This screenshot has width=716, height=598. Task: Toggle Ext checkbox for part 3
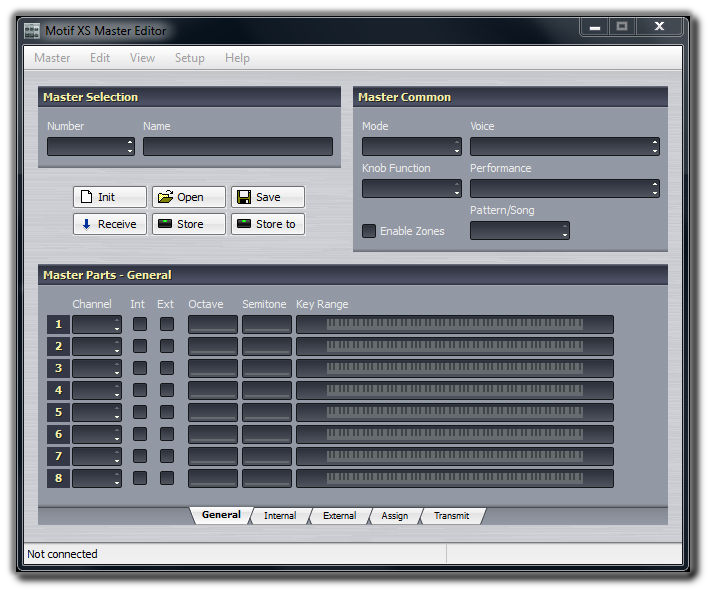point(167,368)
